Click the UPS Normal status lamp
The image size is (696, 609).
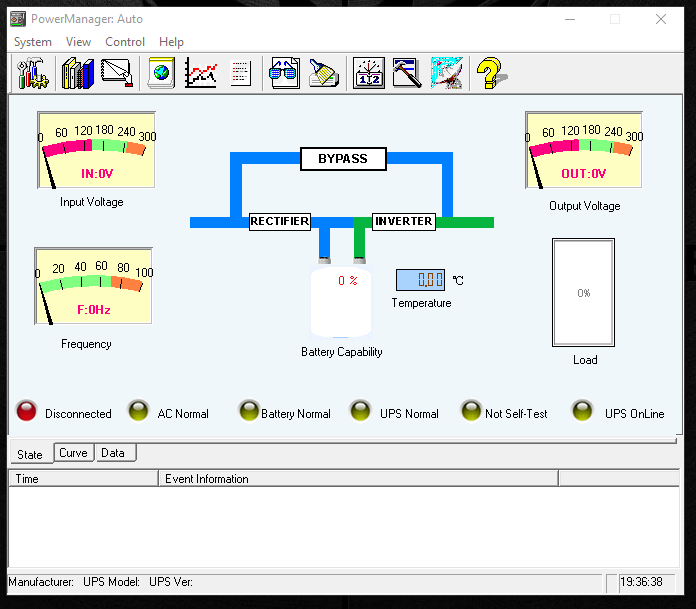pyautogui.click(x=360, y=411)
